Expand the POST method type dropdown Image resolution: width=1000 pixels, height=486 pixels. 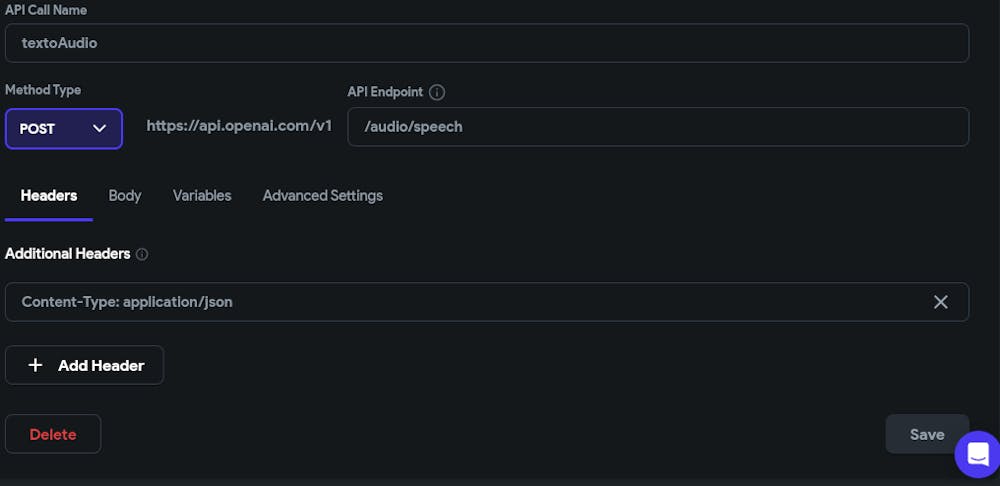pyautogui.click(x=64, y=129)
